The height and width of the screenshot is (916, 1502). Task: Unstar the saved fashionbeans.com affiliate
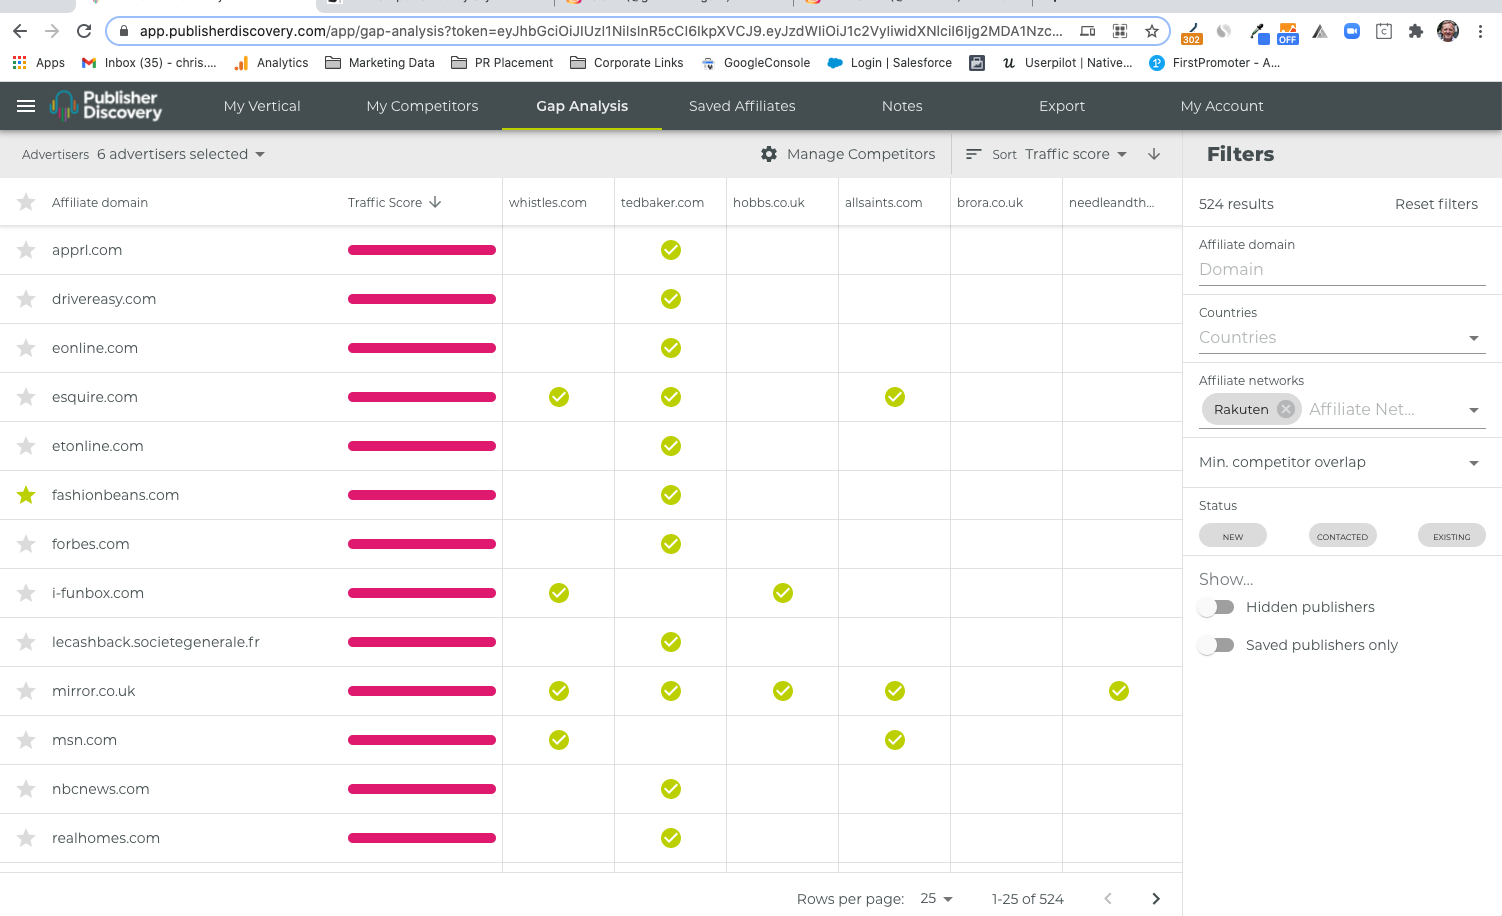coord(26,495)
